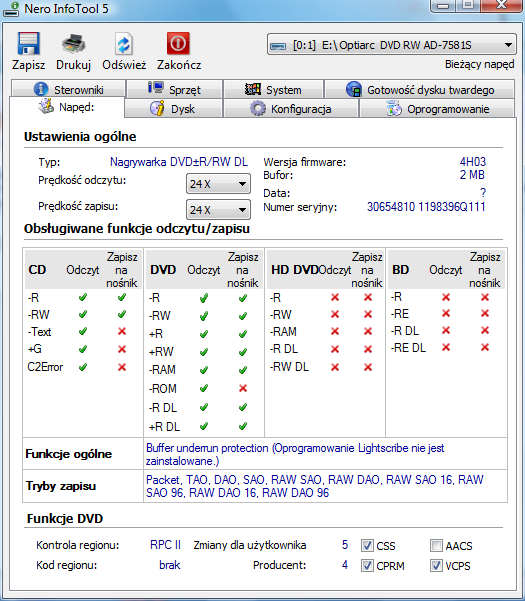
Task: Click the Data question mark value
Action: click(x=483, y=193)
